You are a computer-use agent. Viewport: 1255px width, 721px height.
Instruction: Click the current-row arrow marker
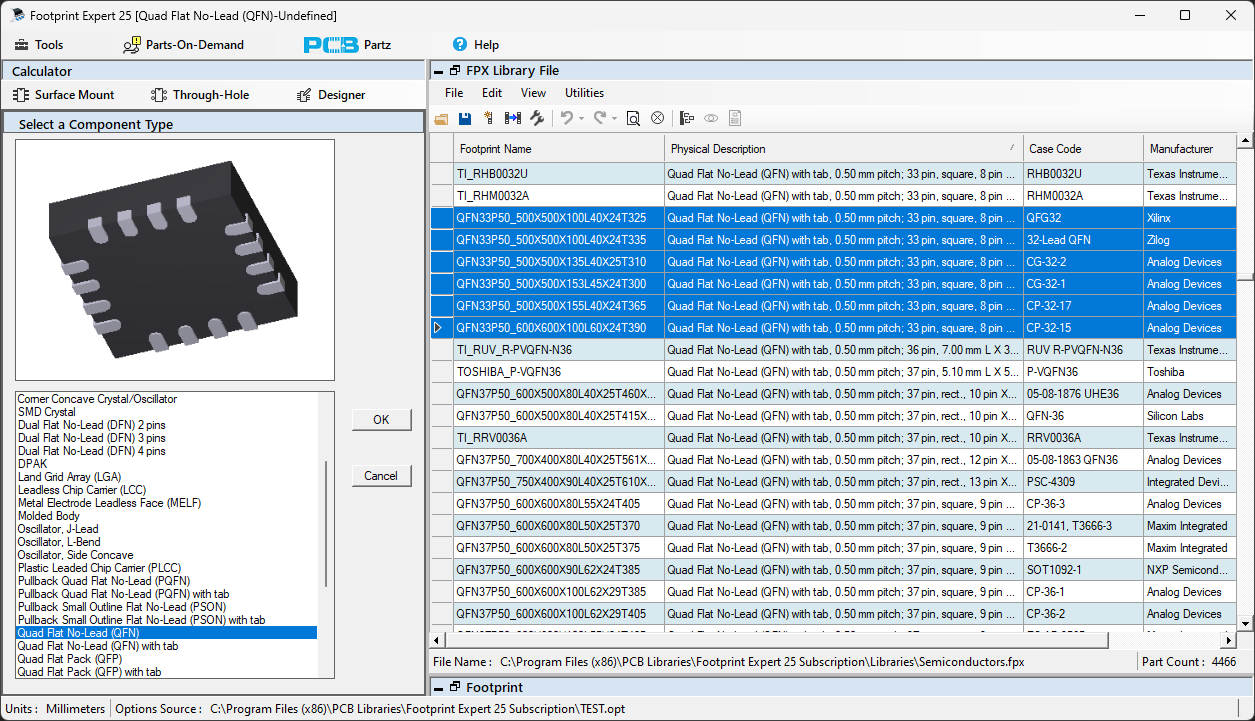(438, 328)
